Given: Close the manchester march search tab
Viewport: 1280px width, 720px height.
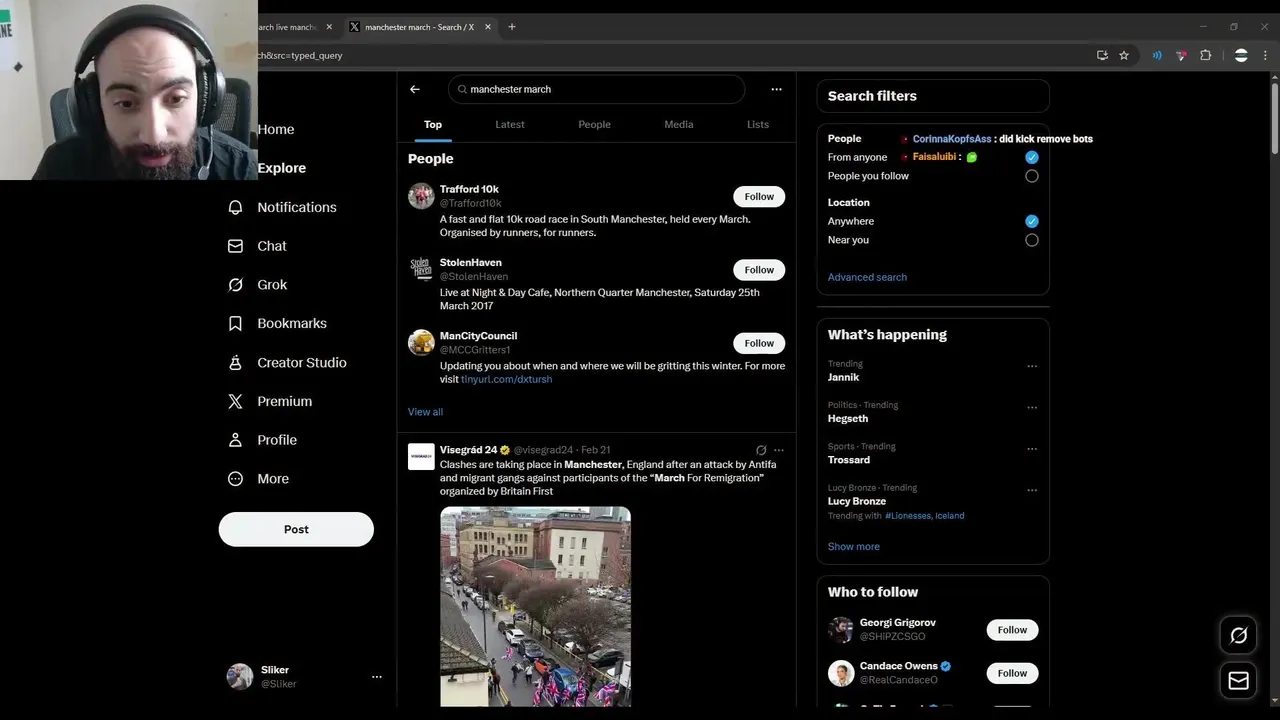Looking at the screenshot, I should tap(488, 27).
